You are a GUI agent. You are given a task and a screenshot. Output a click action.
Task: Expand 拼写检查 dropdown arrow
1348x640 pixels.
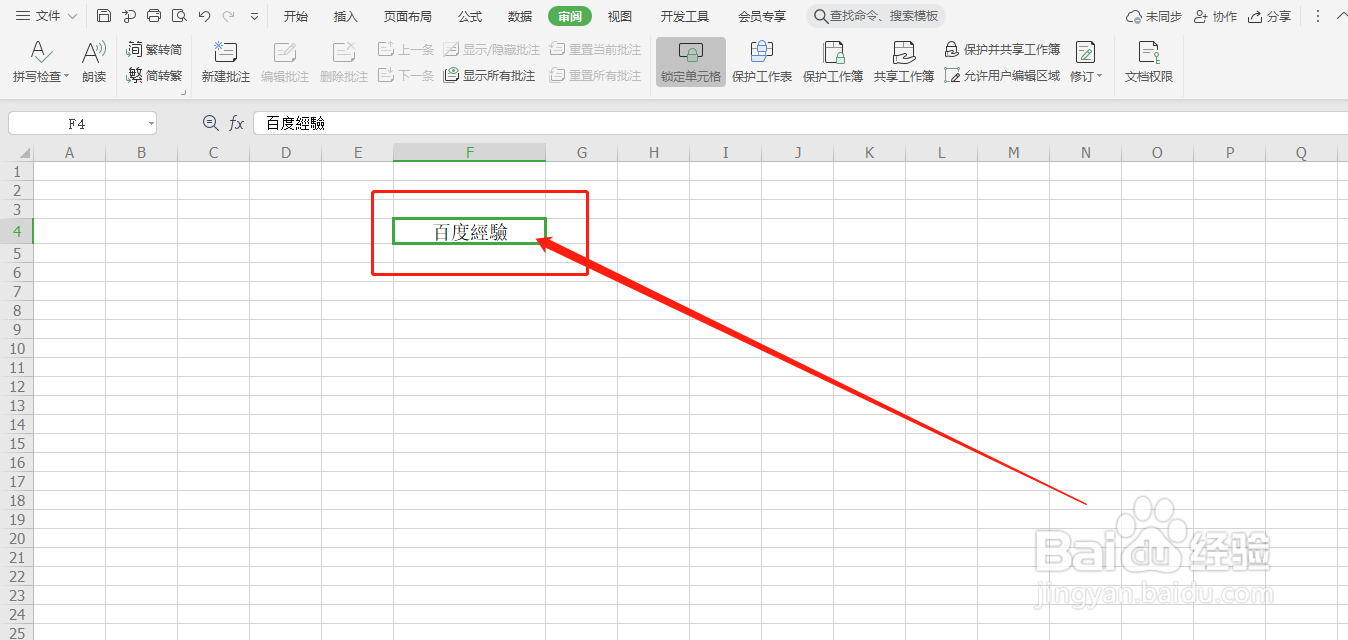coord(67,77)
